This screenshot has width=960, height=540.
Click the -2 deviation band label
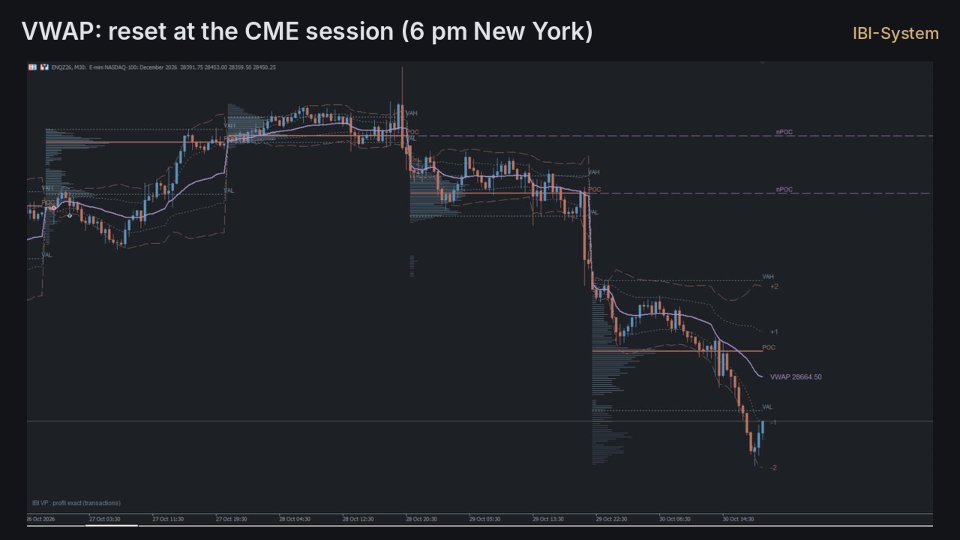click(x=773, y=468)
